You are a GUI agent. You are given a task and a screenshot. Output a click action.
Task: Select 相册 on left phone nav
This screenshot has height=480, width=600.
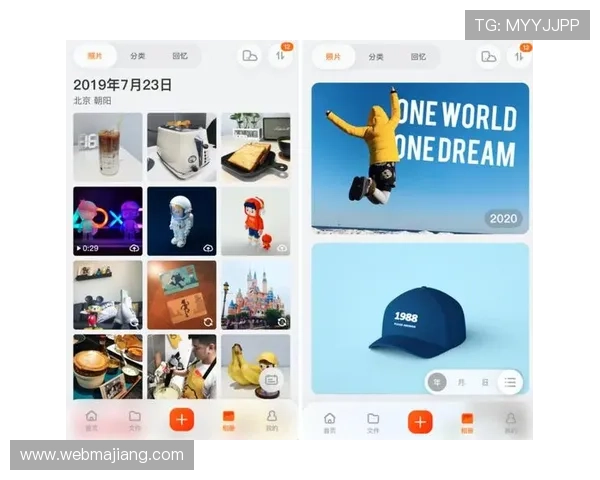click(x=228, y=420)
